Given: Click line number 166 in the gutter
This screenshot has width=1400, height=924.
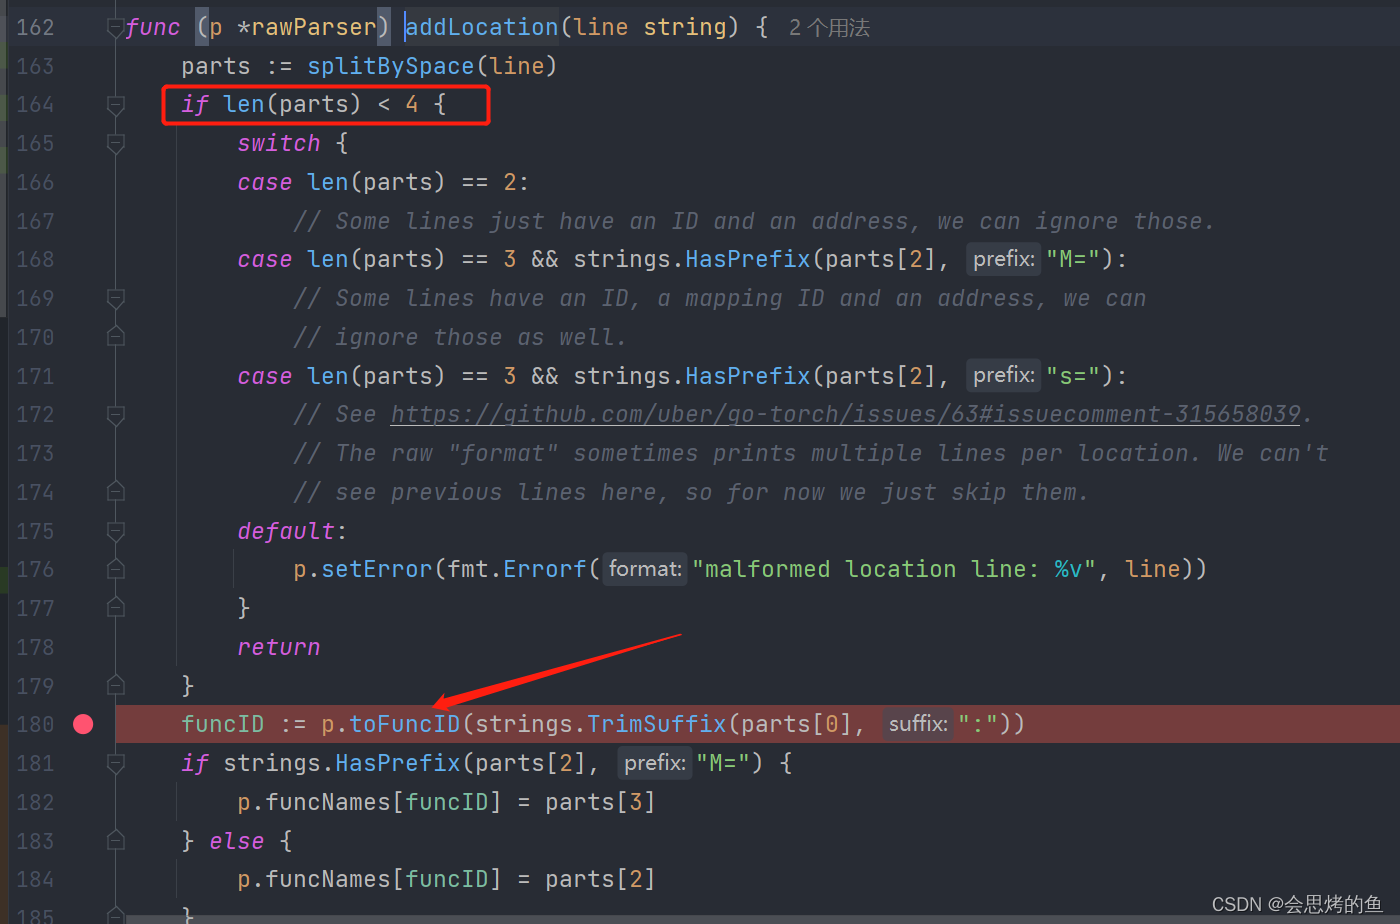Looking at the screenshot, I should click(35, 182).
